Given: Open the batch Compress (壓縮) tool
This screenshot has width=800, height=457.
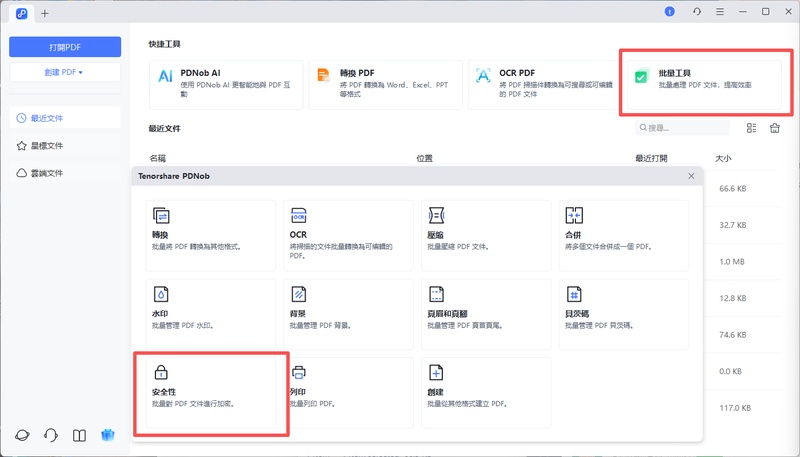Looking at the screenshot, I should coord(486,235).
